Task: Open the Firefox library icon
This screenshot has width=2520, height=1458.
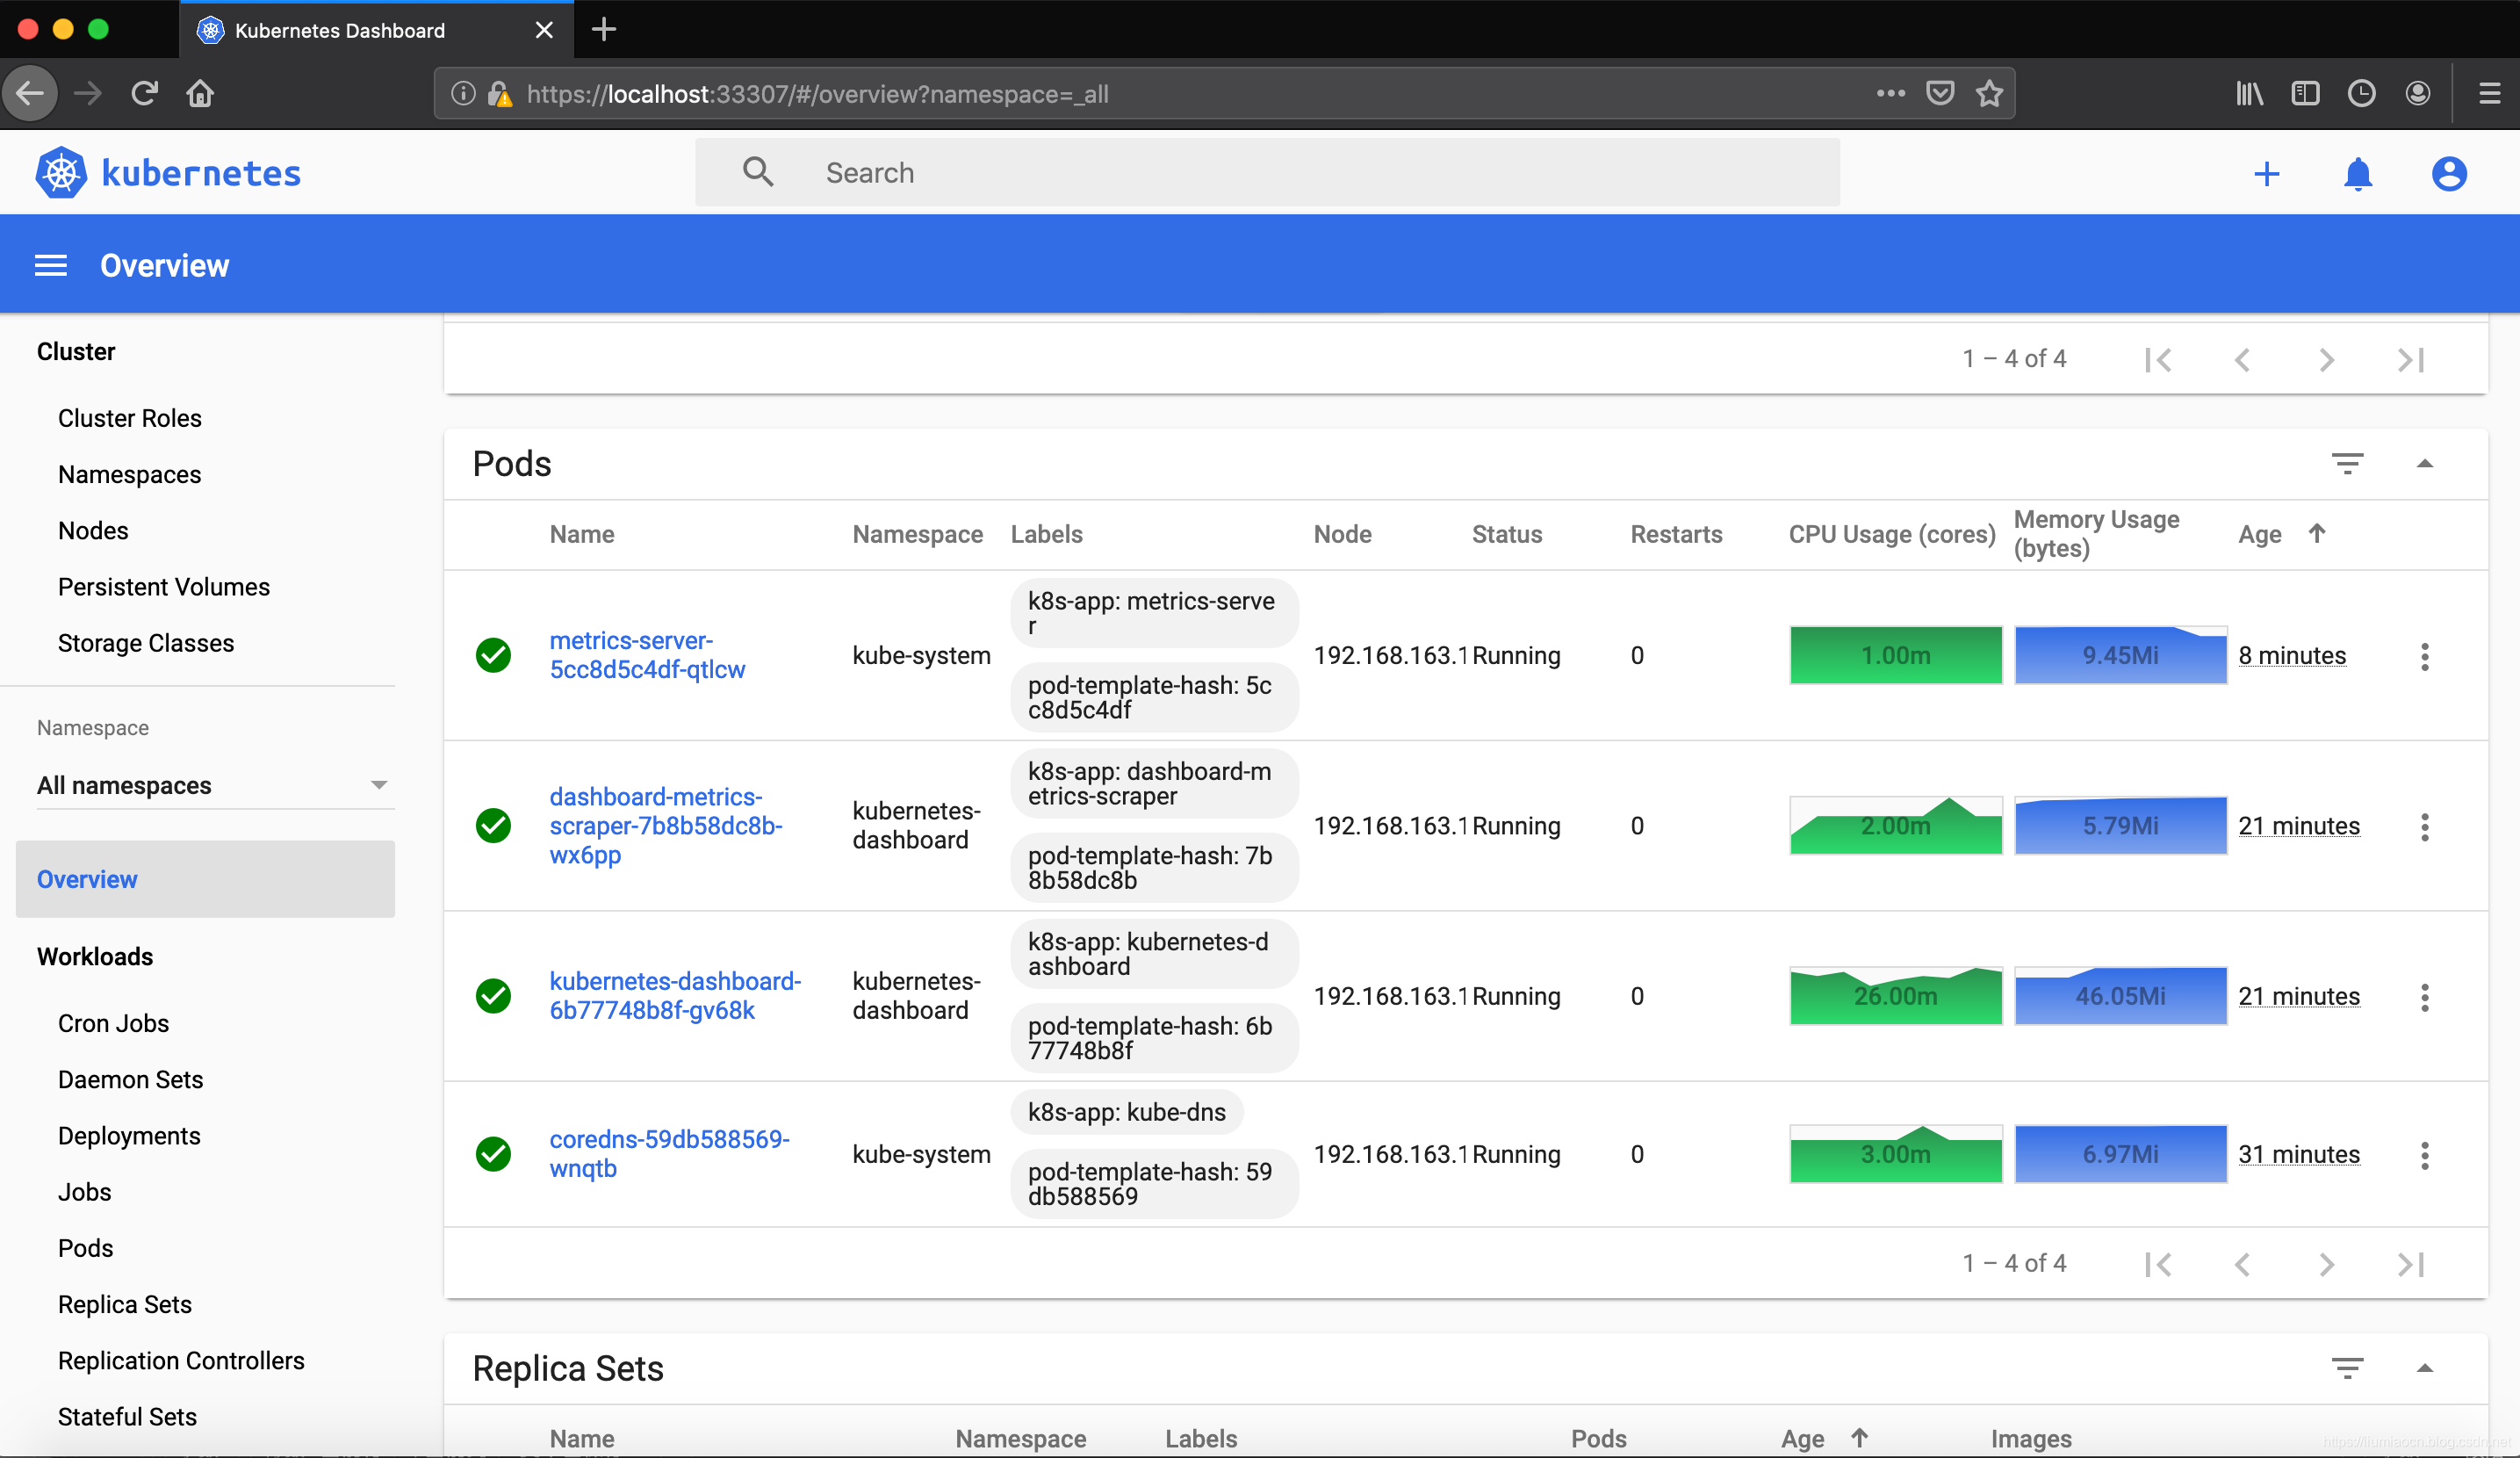Action: coord(2249,93)
